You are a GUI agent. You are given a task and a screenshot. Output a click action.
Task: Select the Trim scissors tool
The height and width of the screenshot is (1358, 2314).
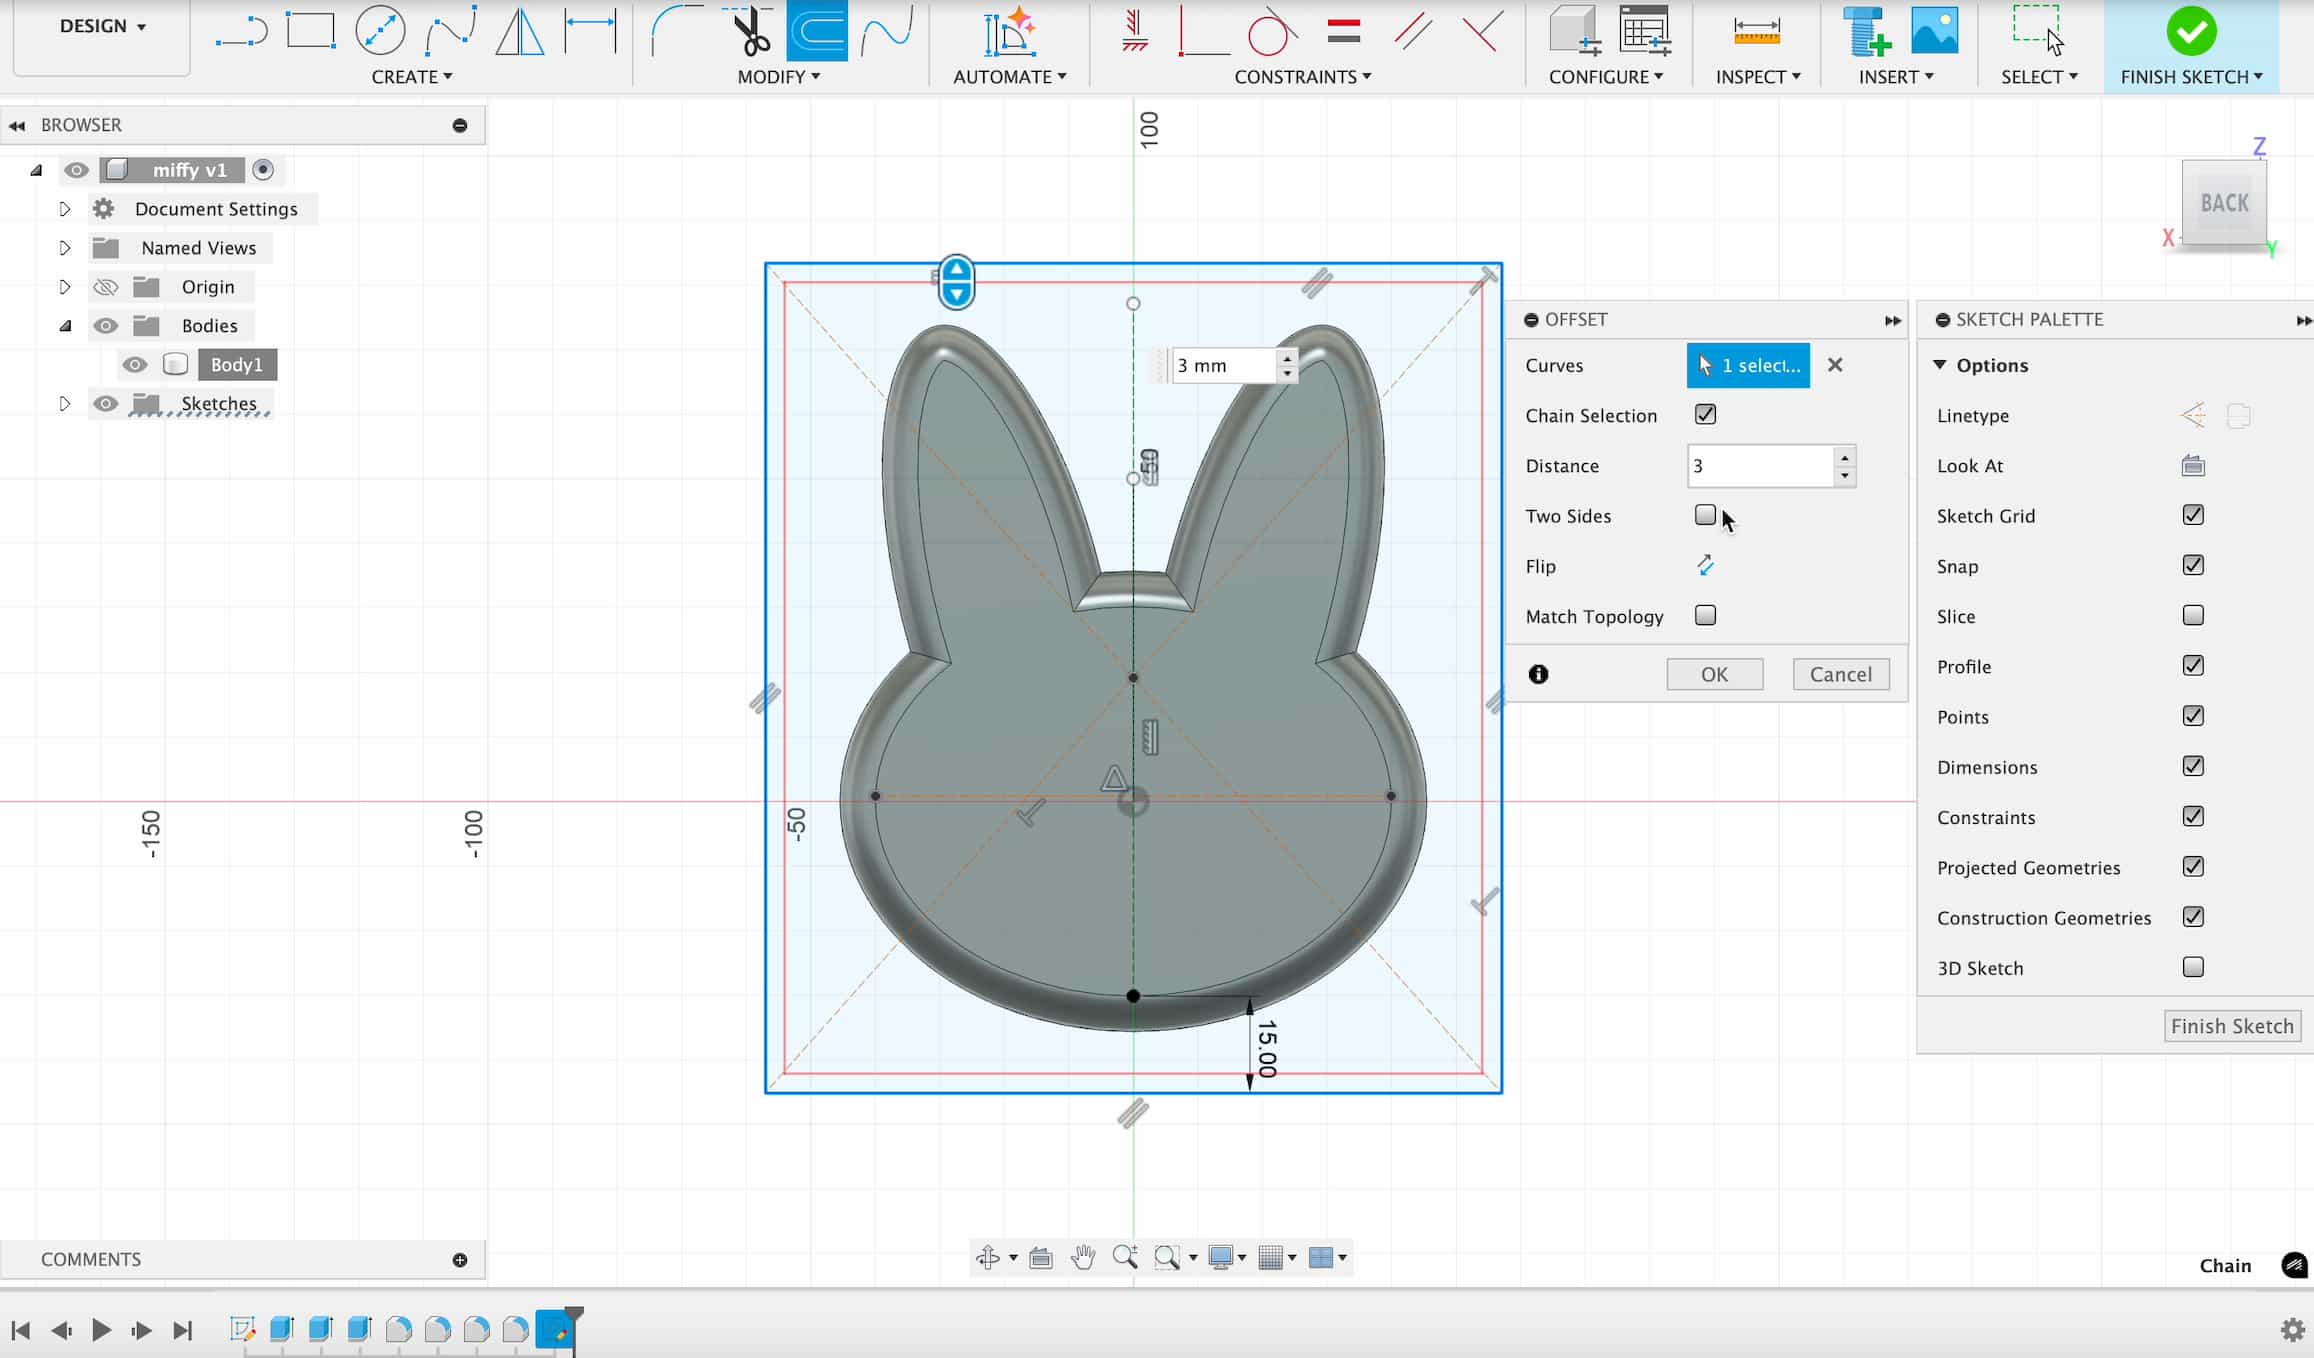click(x=751, y=31)
